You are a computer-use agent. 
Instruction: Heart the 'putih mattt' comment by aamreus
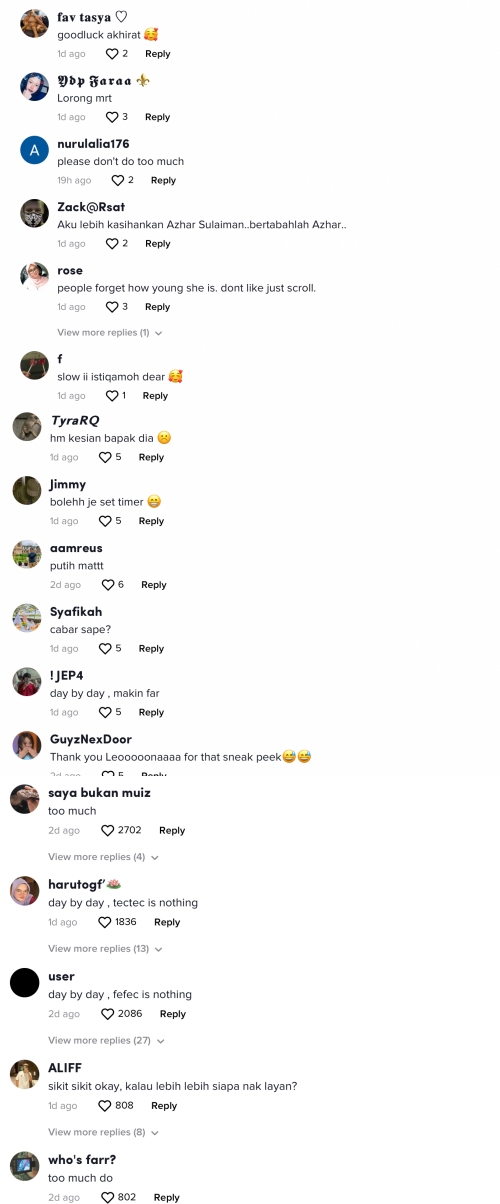(106, 585)
